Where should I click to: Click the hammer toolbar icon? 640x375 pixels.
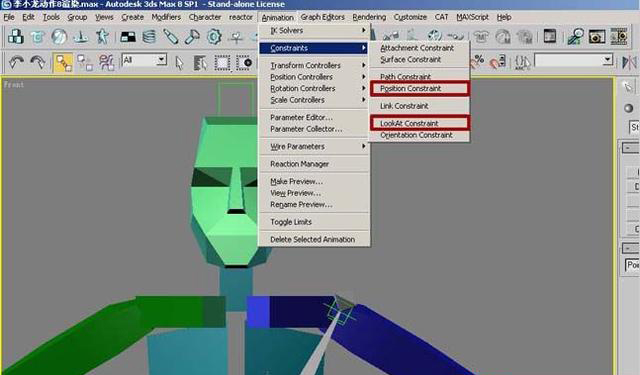click(192, 37)
